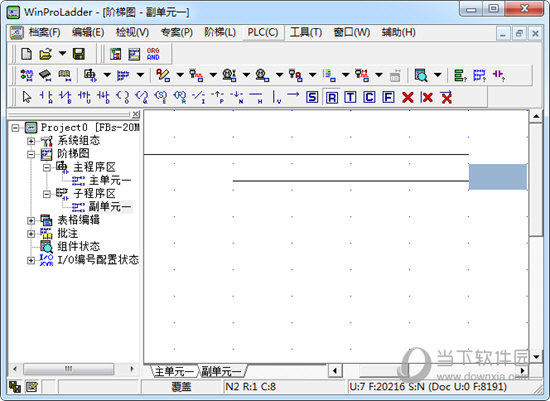Click the green list with question mark icon
Image resolution: width=550 pixels, height=401 pixels.
[460, 75]
